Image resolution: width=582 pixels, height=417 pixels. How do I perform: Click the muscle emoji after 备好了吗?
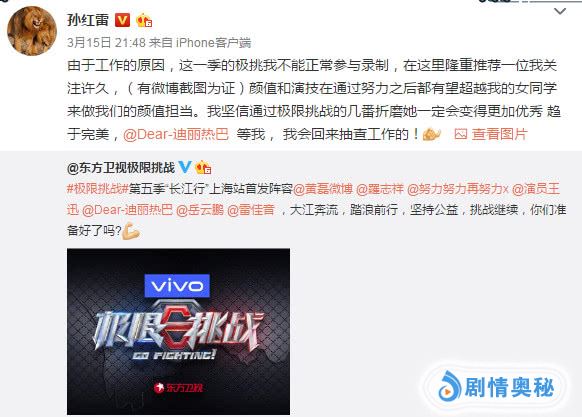(x=131, y=231)
